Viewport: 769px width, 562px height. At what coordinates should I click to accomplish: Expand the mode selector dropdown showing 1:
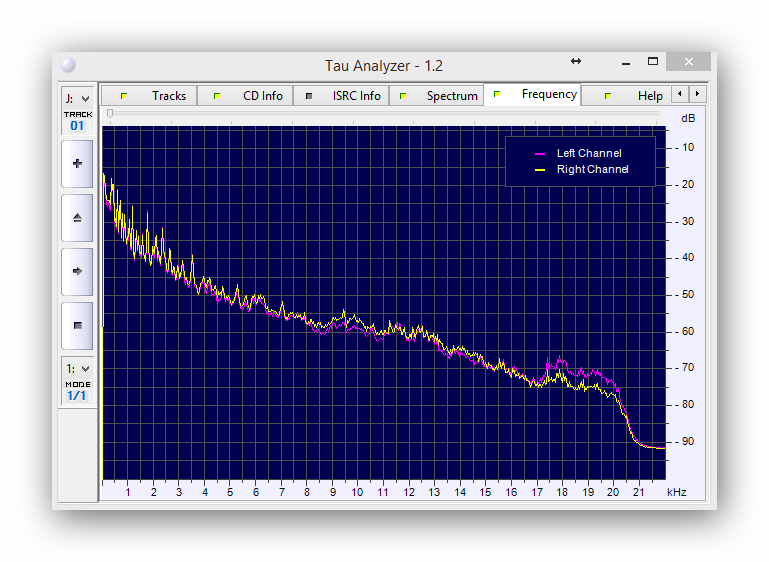(77, 368)
